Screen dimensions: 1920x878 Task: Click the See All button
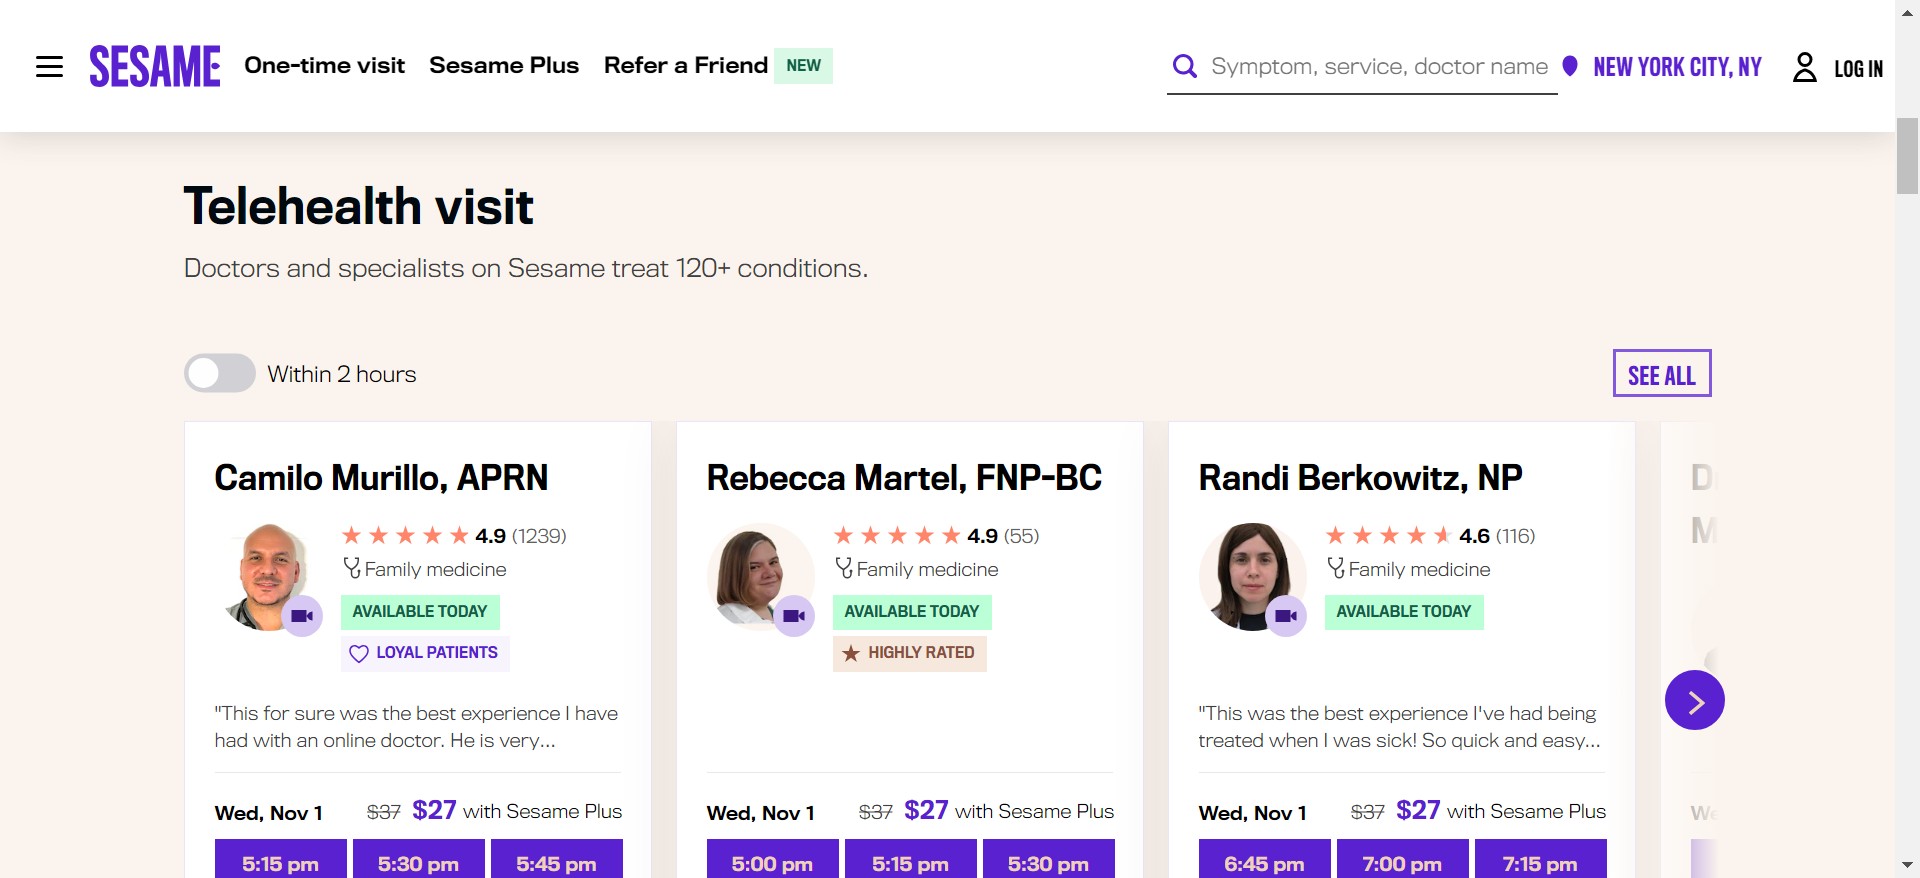[x=1661, y=374]
